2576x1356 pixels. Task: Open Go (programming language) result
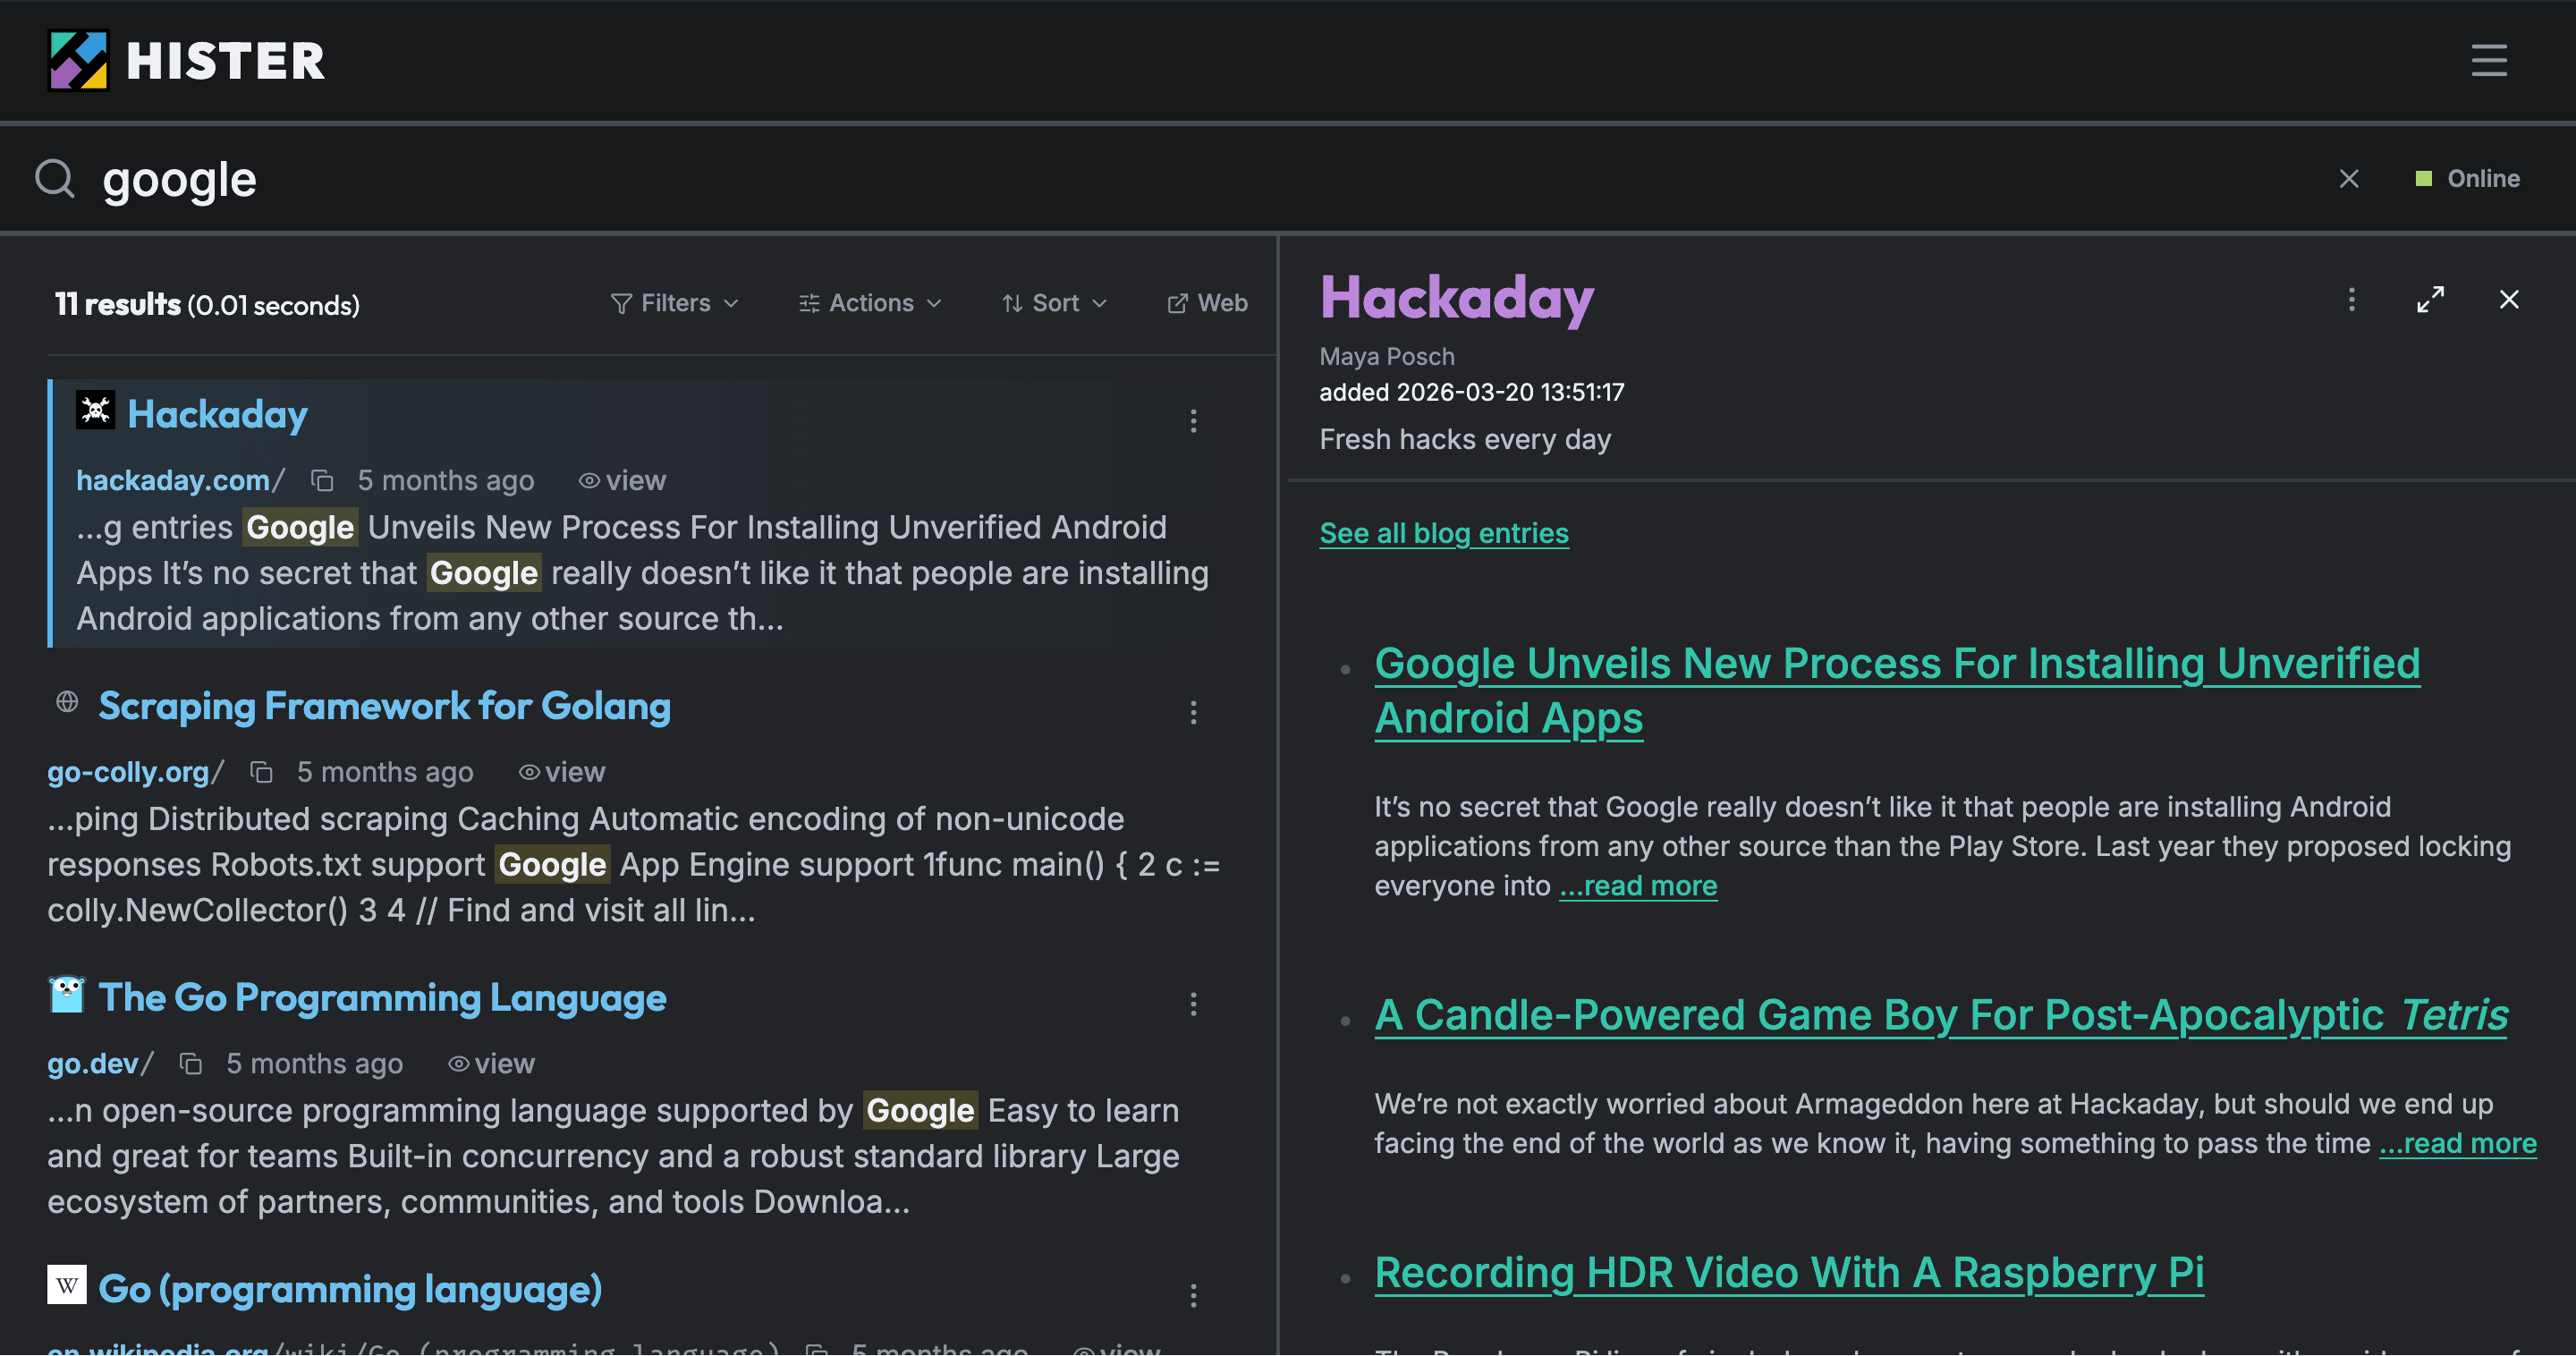click(350, 1289)
